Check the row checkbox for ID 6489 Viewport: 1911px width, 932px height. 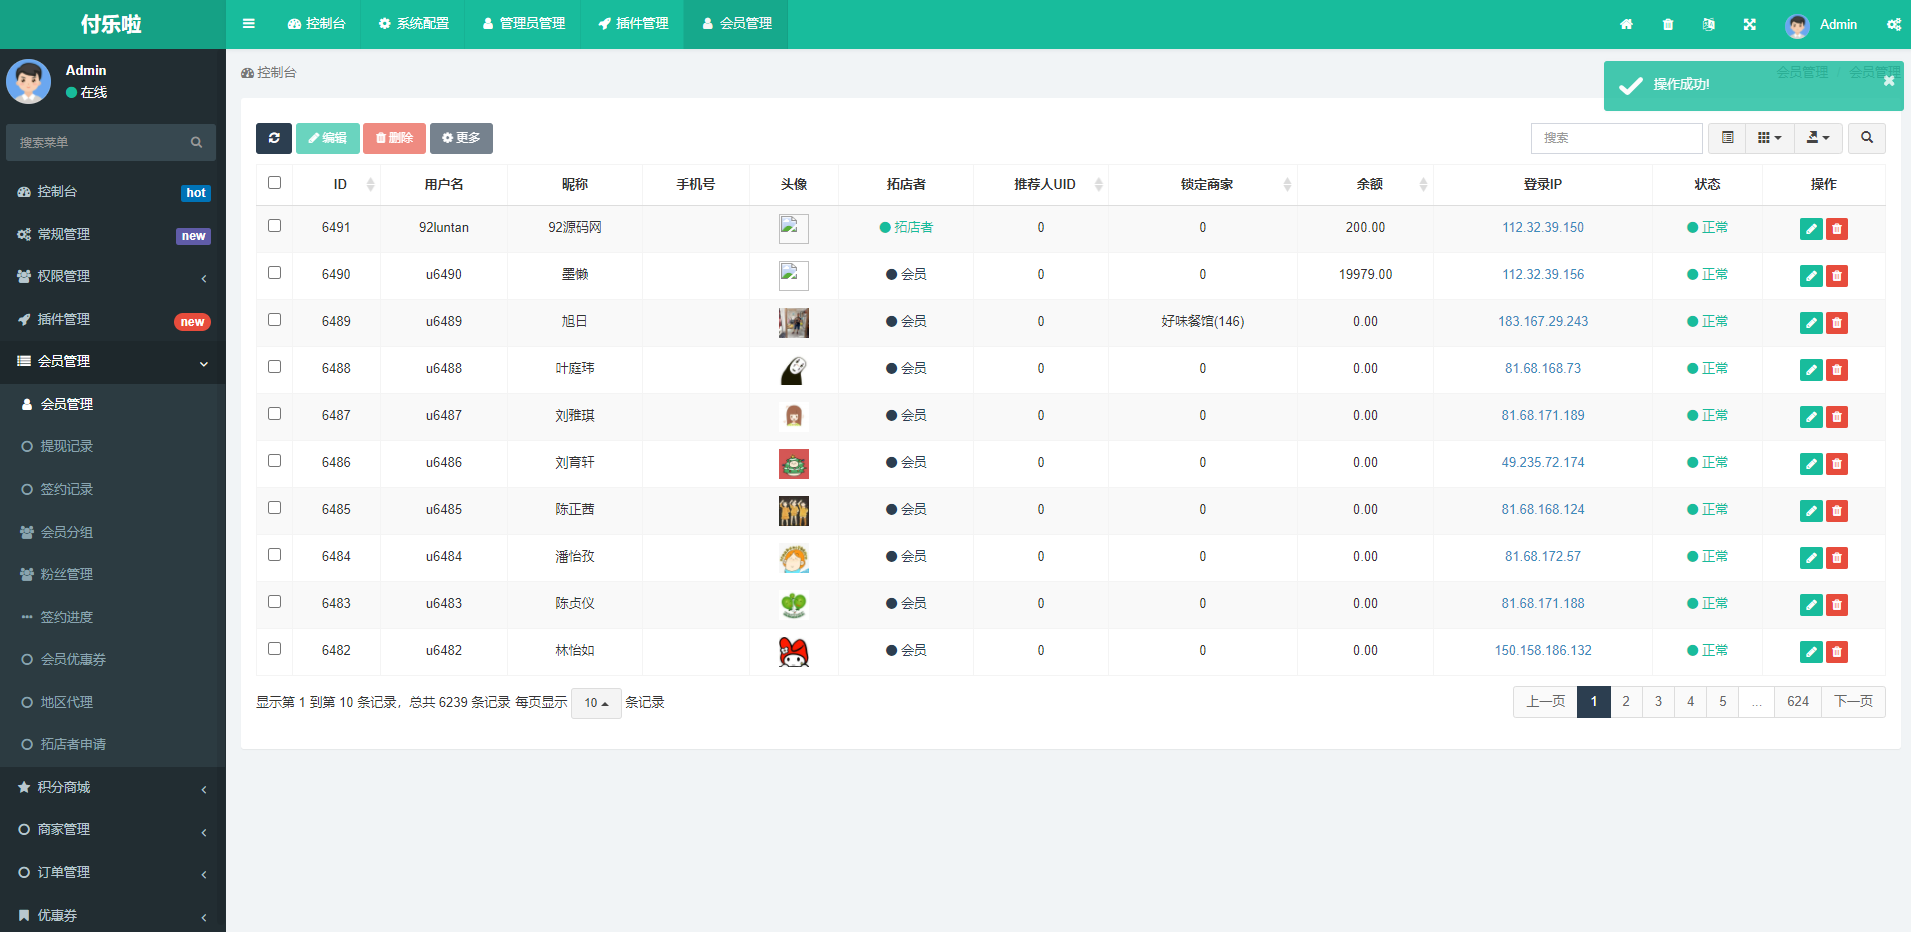tap(274, 320)
